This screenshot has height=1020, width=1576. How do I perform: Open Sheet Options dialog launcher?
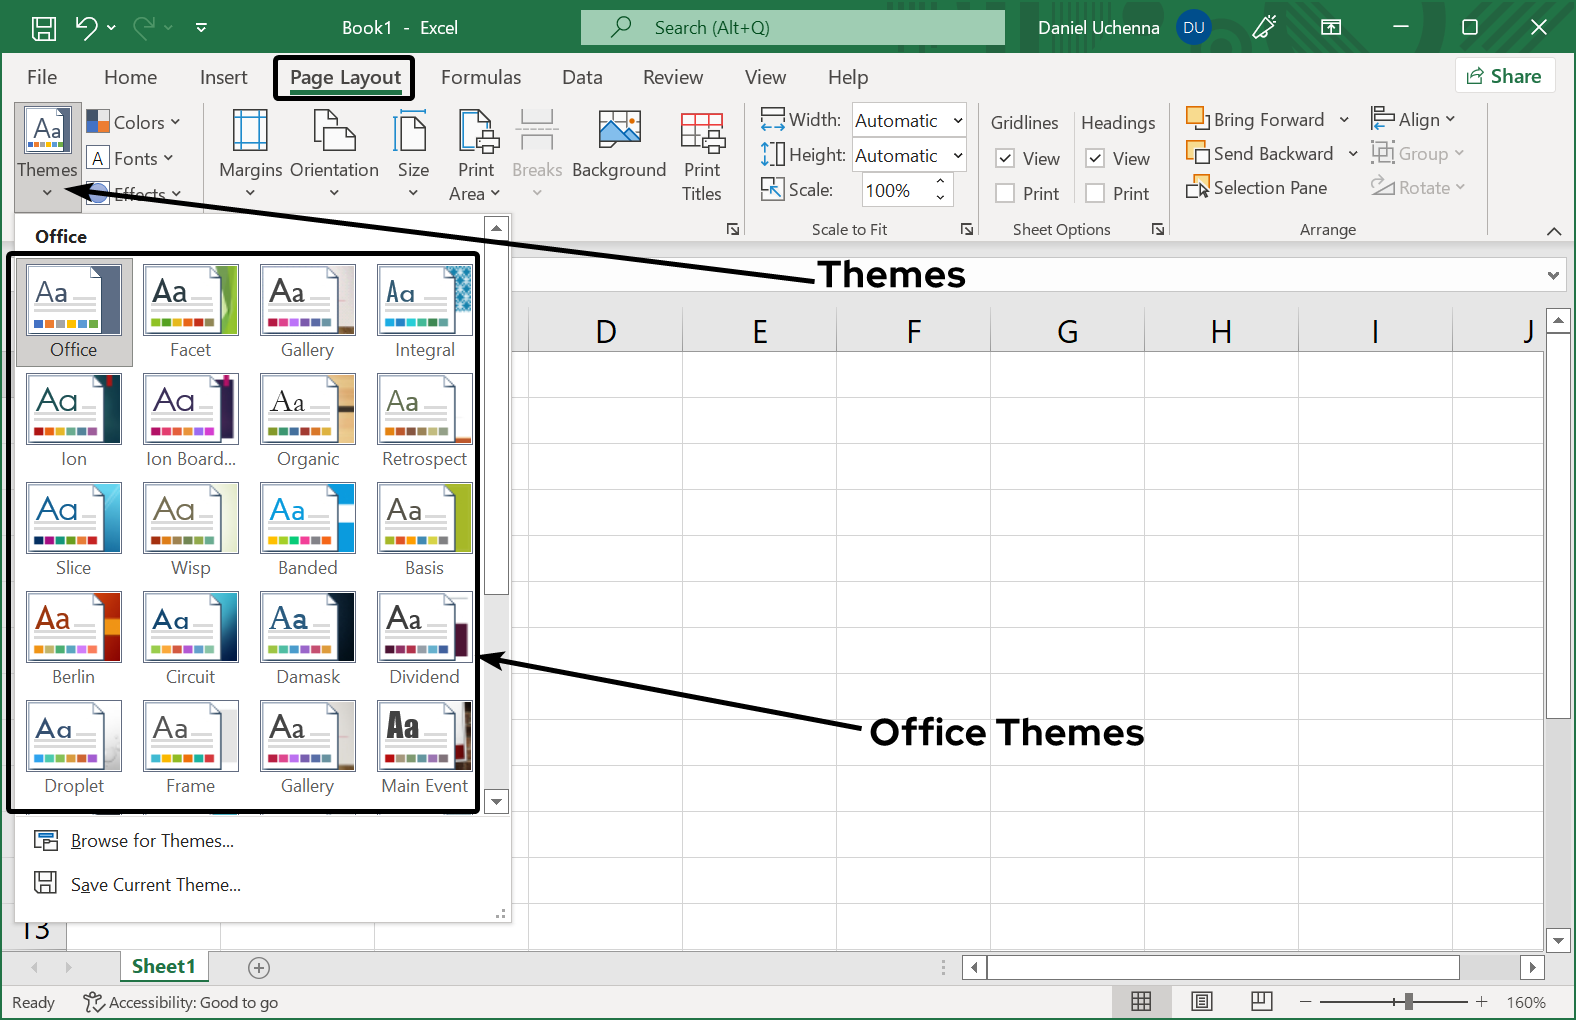click(x=1158, y=229)
